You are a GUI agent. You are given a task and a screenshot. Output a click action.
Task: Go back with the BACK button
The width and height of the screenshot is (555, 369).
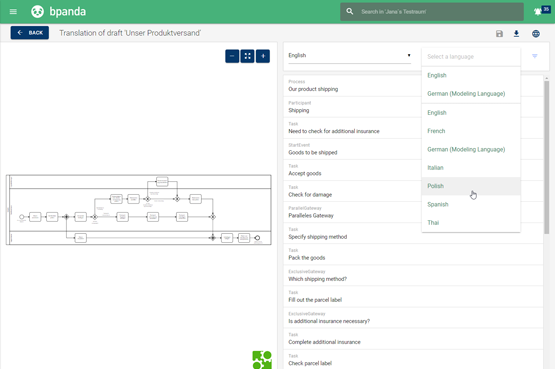coord(30,33)
